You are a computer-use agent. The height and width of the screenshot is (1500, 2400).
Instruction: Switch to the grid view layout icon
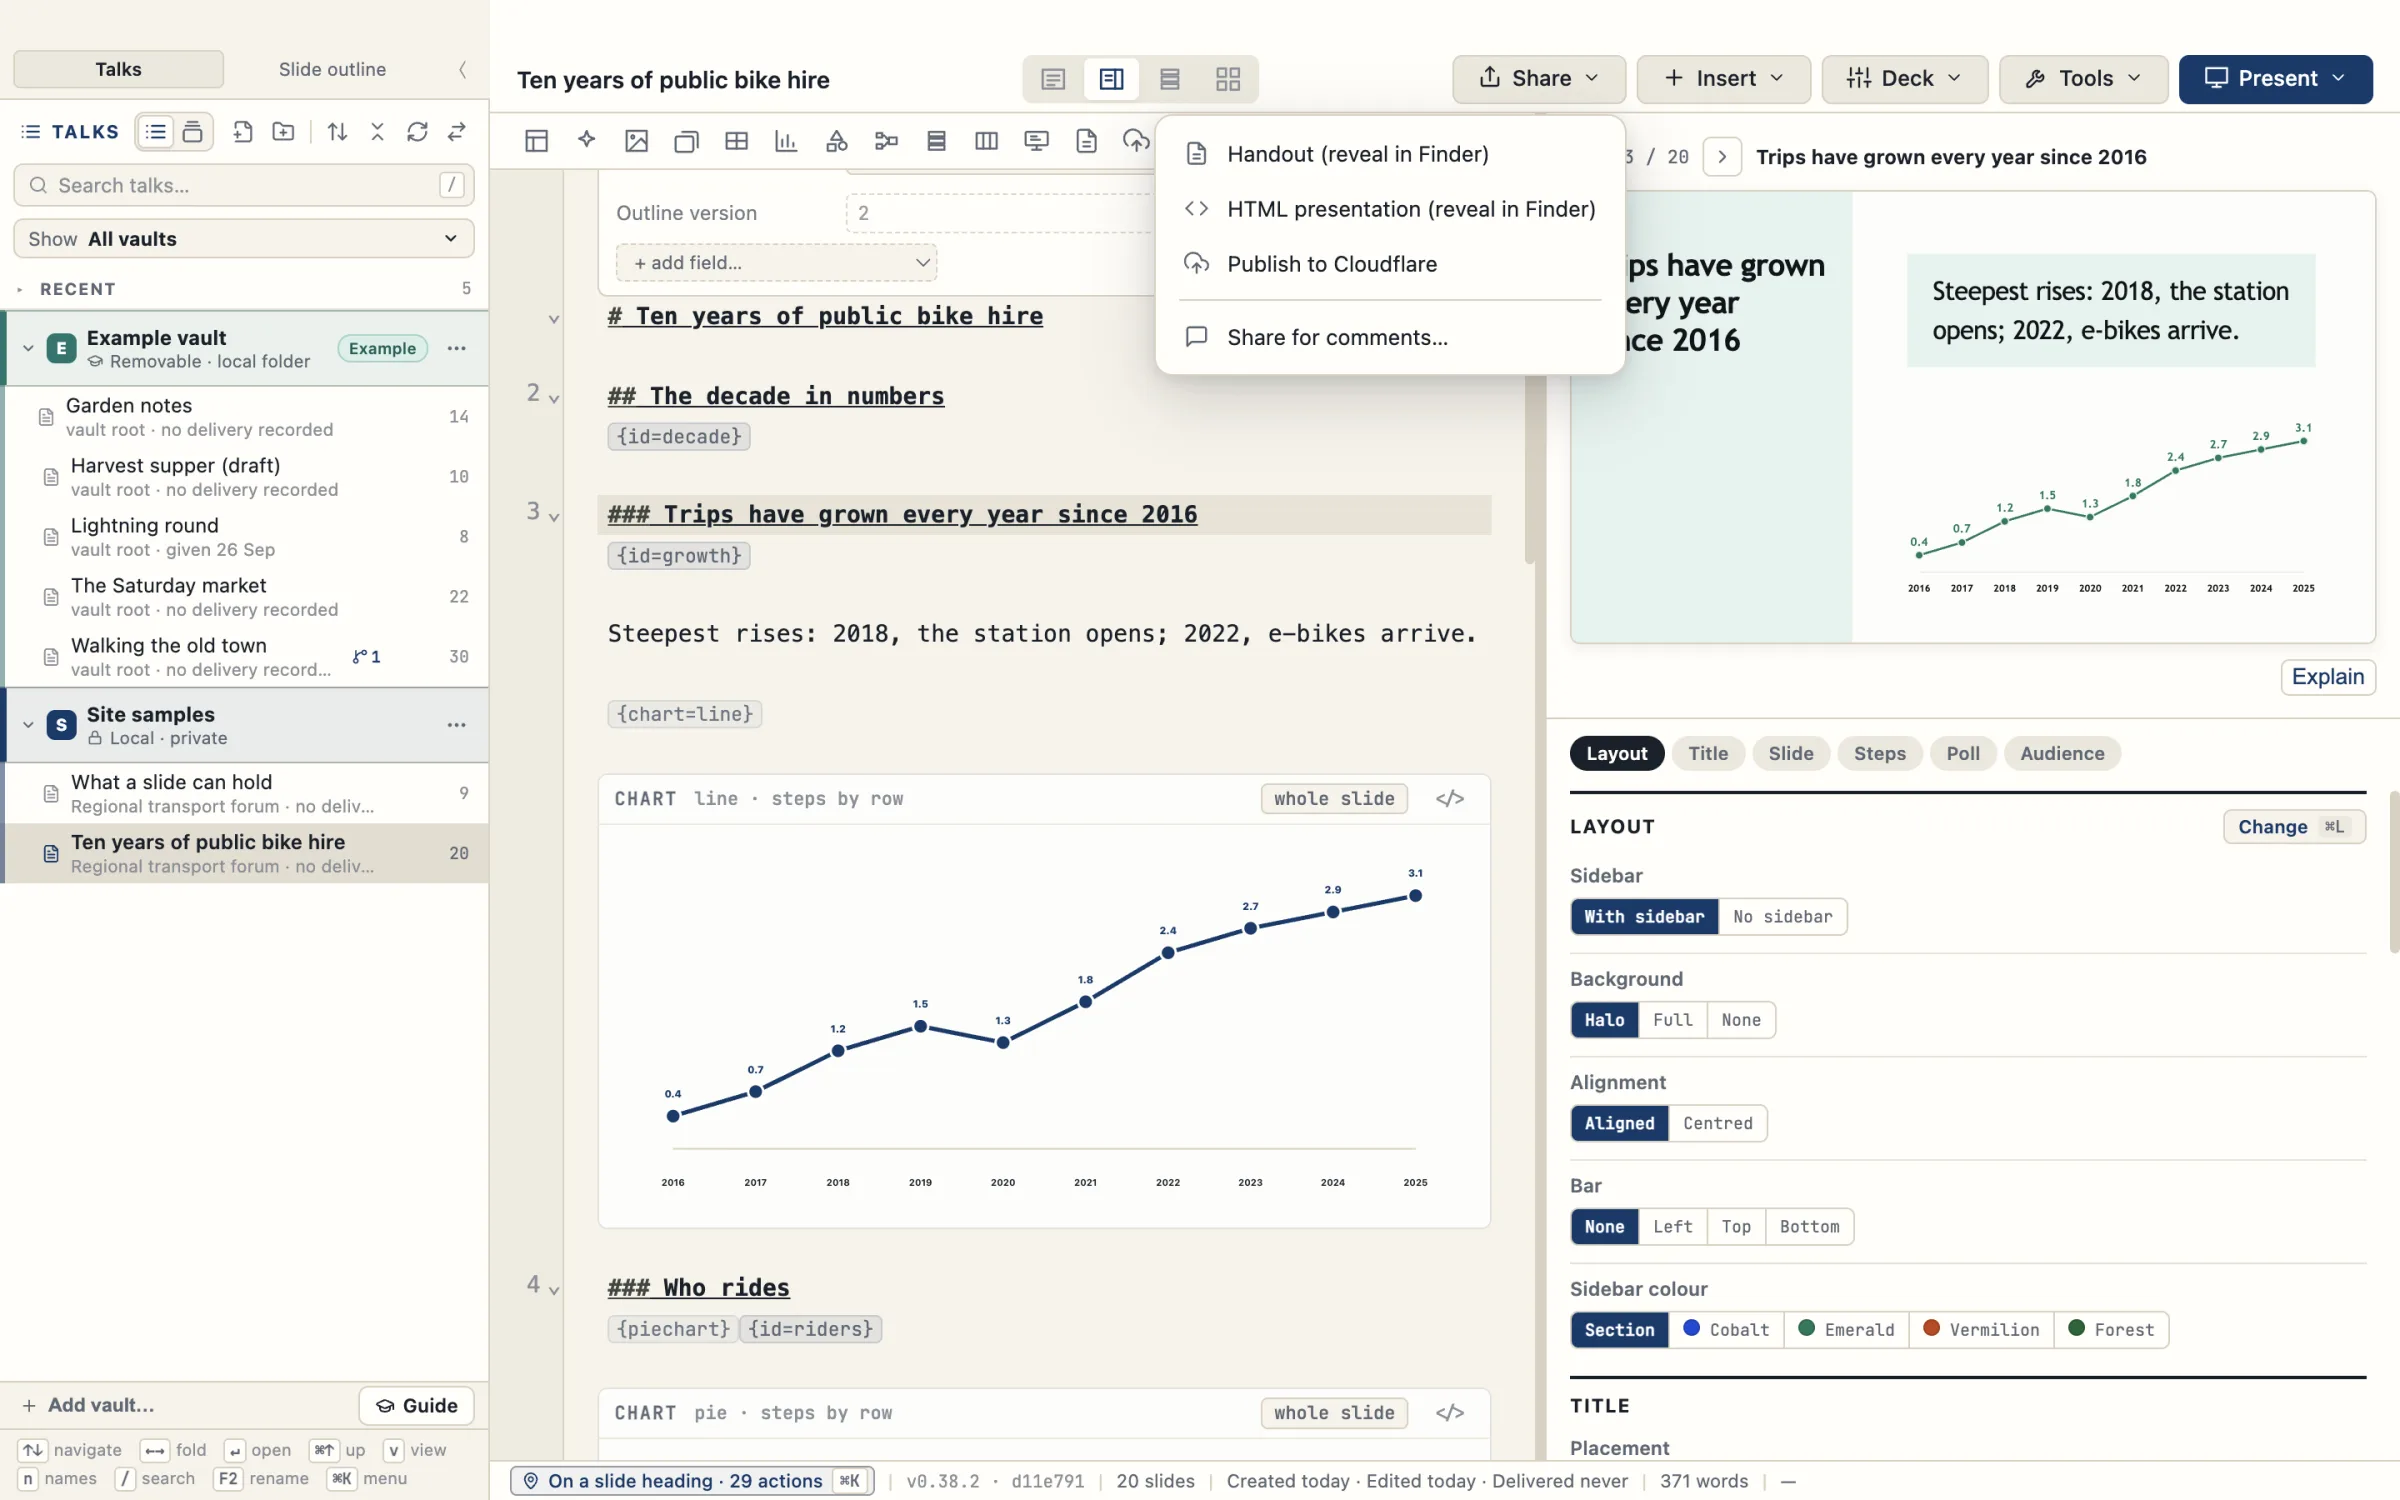(x=1227, y=79)
